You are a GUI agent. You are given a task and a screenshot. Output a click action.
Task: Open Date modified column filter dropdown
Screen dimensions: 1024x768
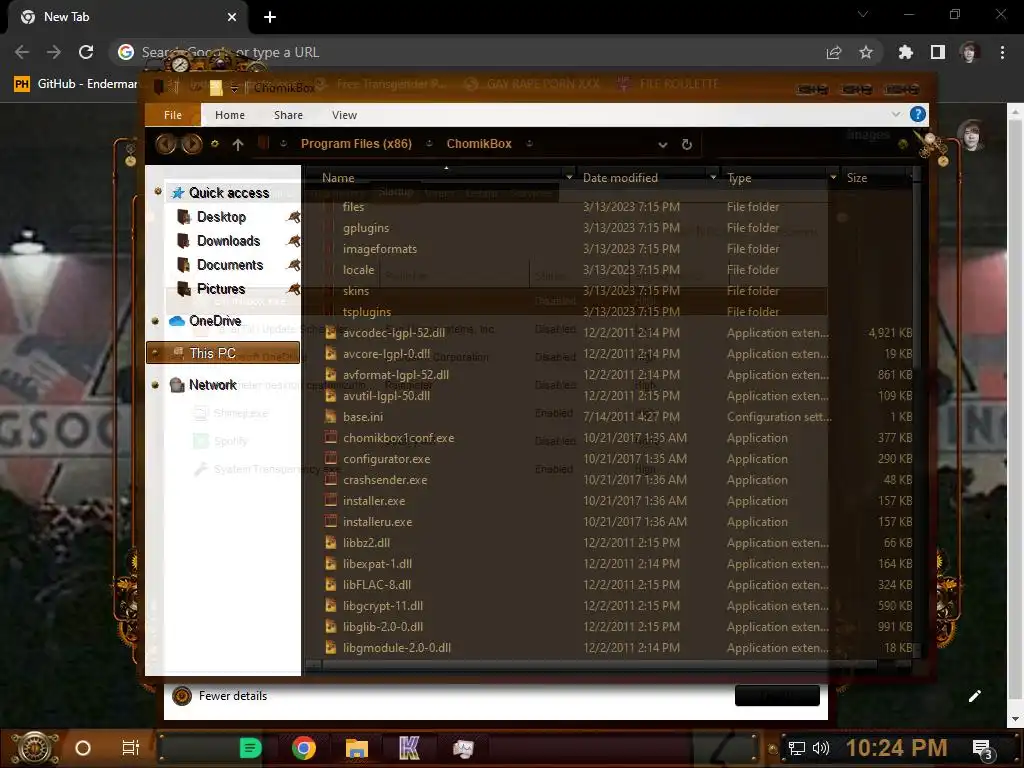click(712, 178)
